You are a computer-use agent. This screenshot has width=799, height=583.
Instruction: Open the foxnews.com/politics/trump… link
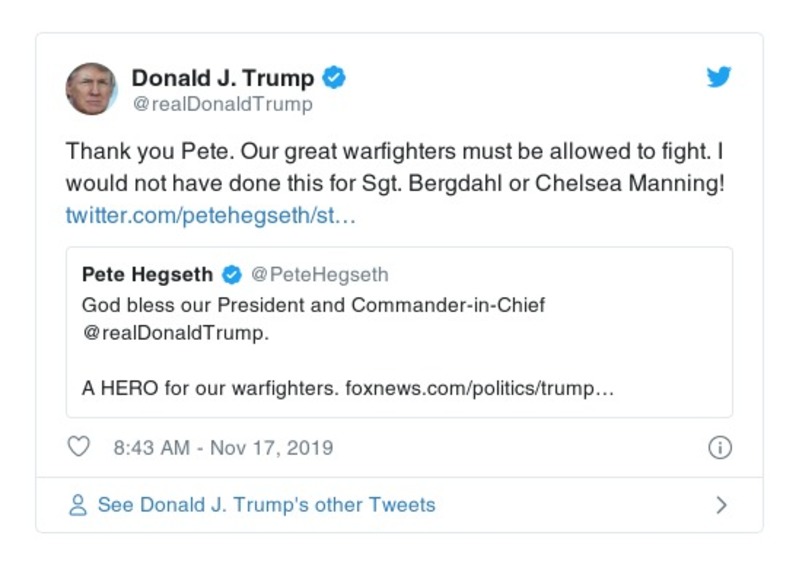pos(479,388)
